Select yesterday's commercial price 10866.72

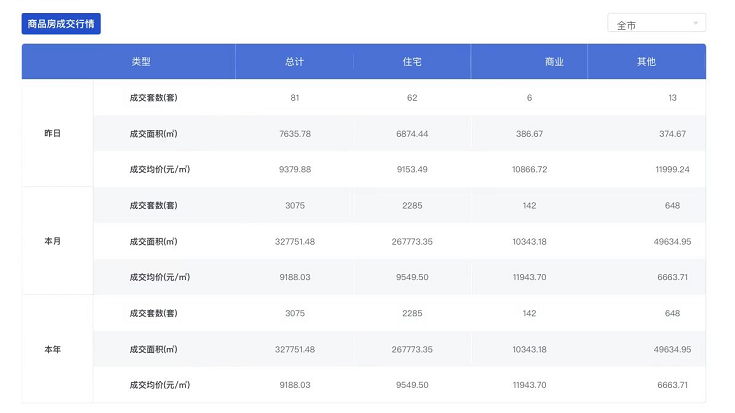click(x=529, y=169)
